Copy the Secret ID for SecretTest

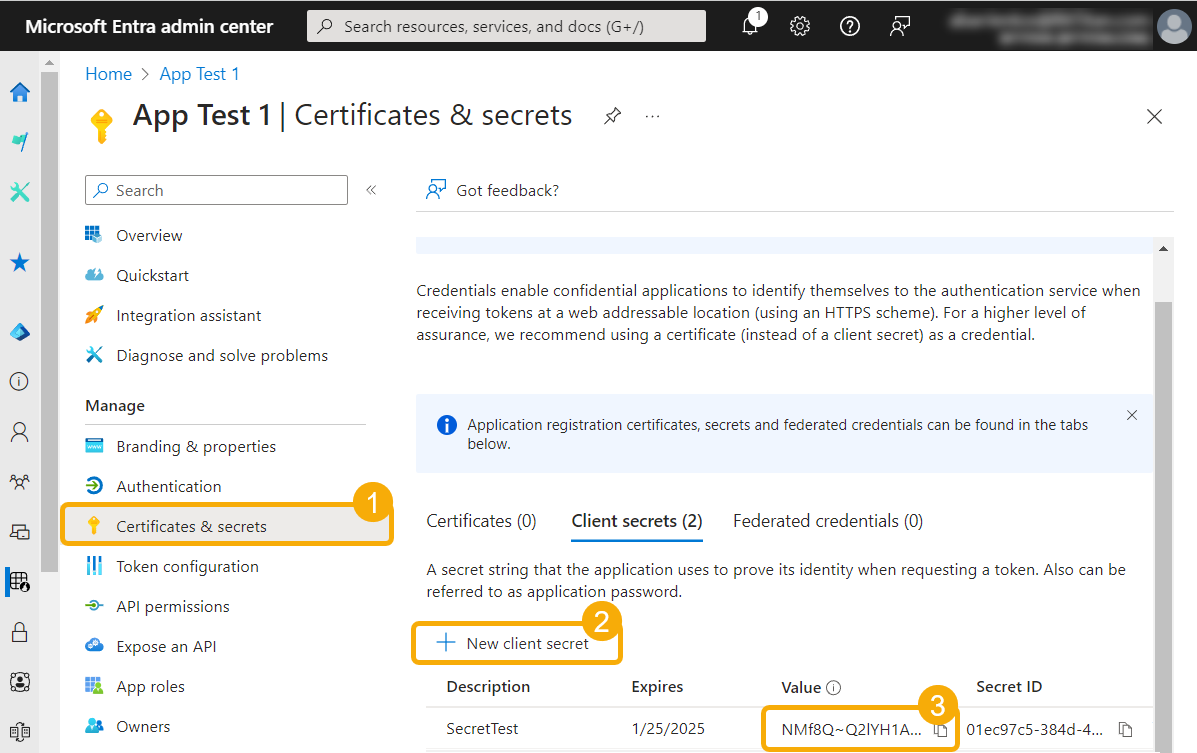pyautogui.click(x=1125, y=730)
